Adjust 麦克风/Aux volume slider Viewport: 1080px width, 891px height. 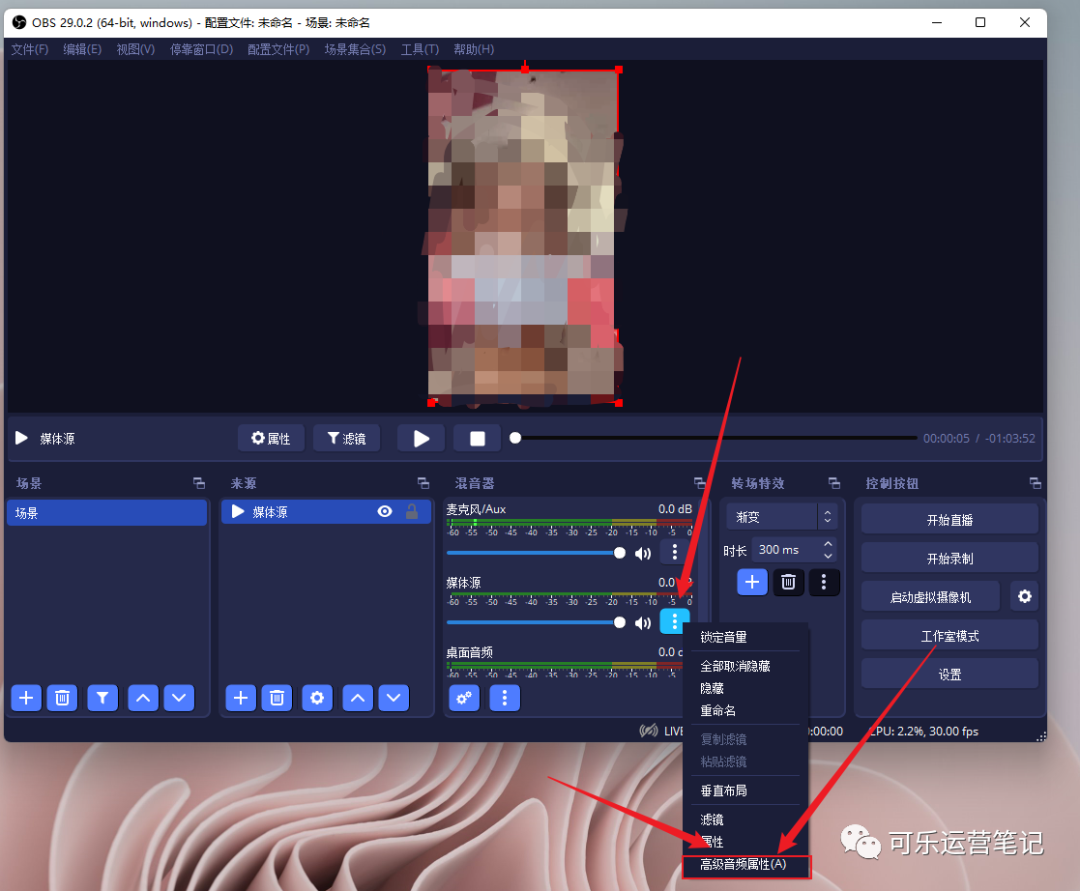536,553
